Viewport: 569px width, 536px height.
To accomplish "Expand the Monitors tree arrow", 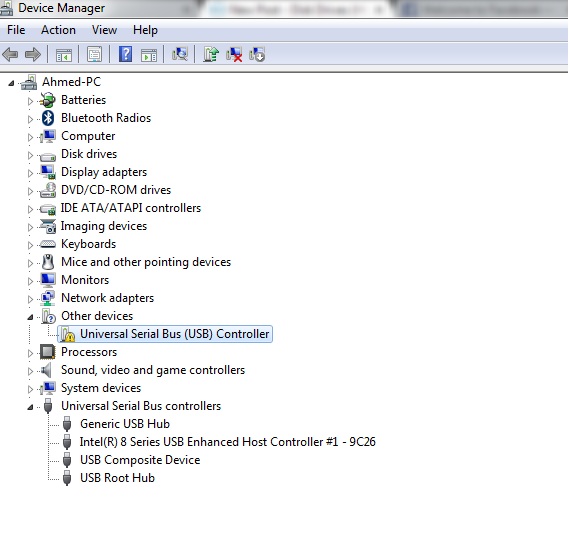I will pos(30,281).
